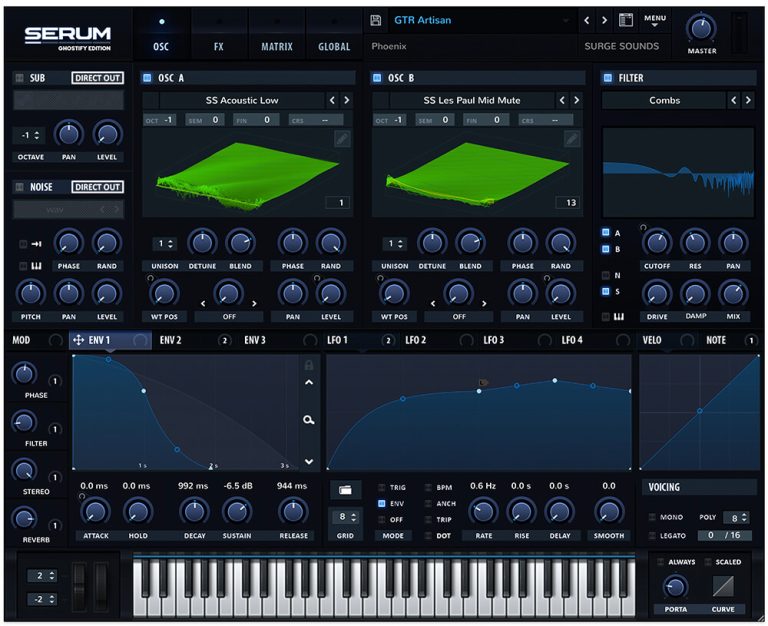
Task: Click ENV 1 graph scroll down chevron
Action: [309, 461]
